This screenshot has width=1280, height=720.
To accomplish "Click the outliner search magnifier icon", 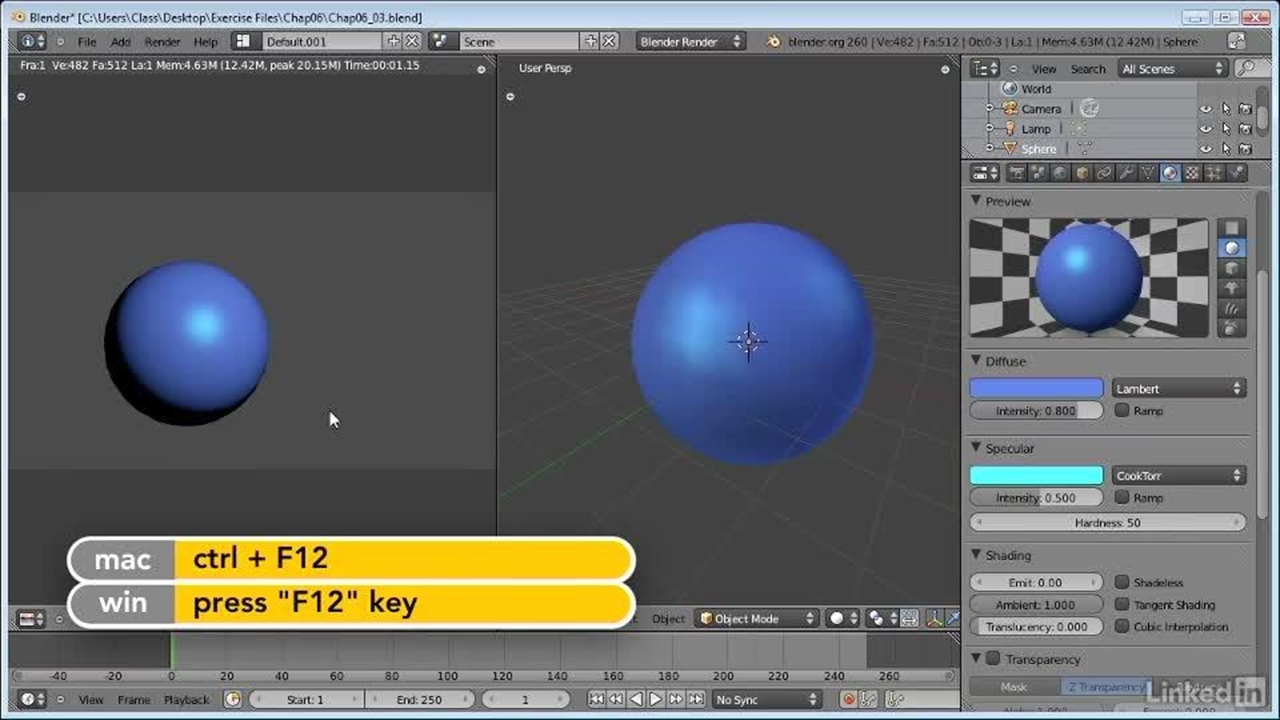I will 1246,68.
